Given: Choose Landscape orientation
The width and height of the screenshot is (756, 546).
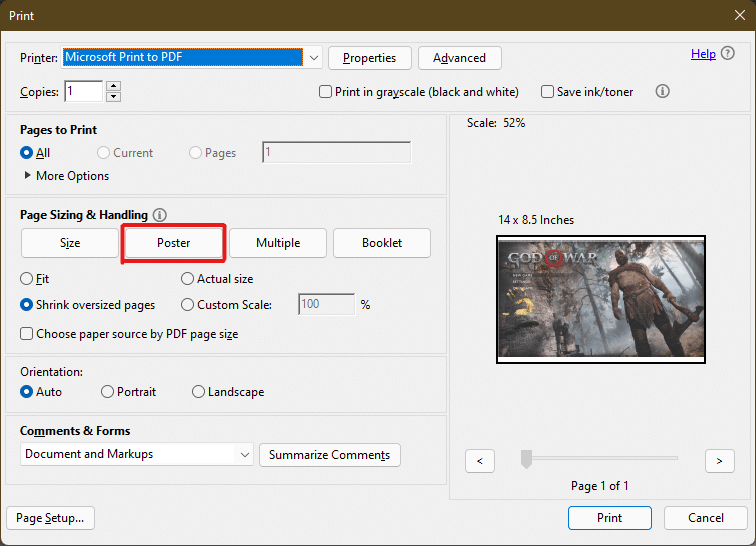Looking at the screenshot, I should coord(198,392).
